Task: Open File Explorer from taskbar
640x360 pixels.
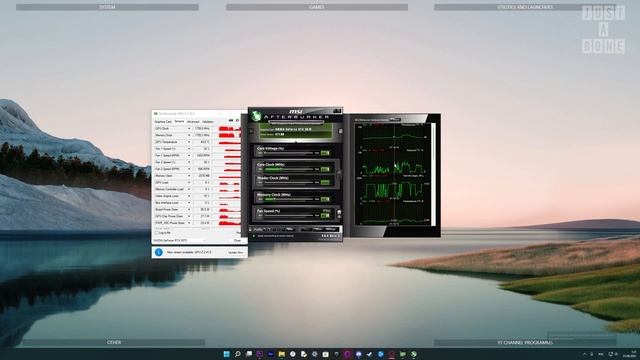Action: (x=282, y=354)
